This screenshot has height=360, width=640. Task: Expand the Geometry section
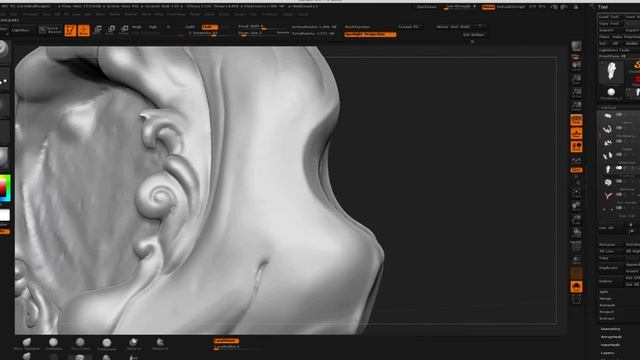coord(611,329)
